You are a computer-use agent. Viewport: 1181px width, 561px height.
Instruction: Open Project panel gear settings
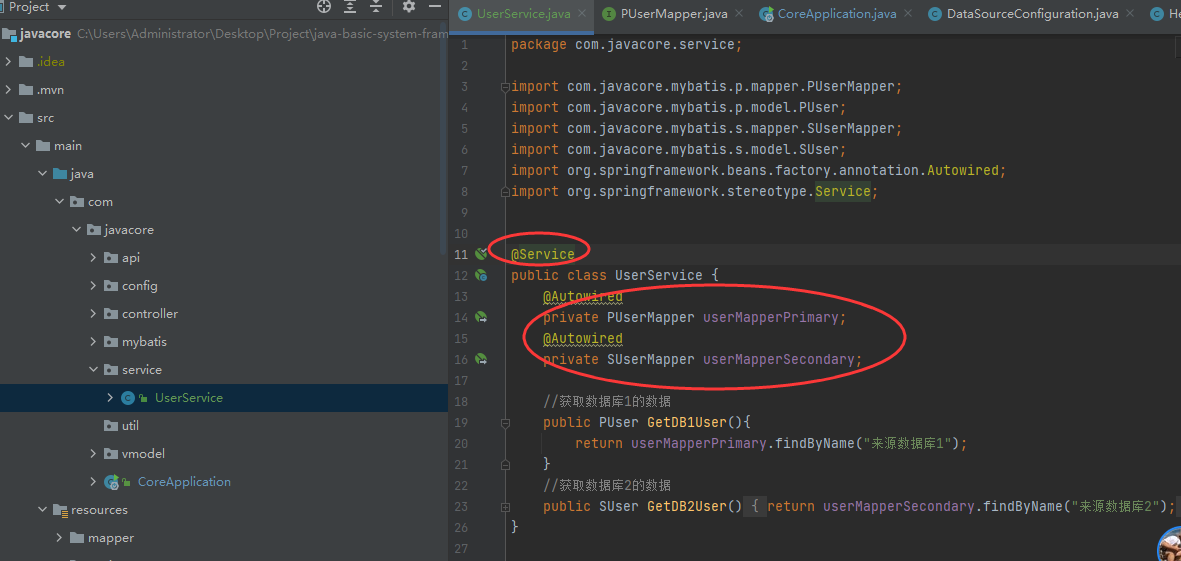[409, 7]
